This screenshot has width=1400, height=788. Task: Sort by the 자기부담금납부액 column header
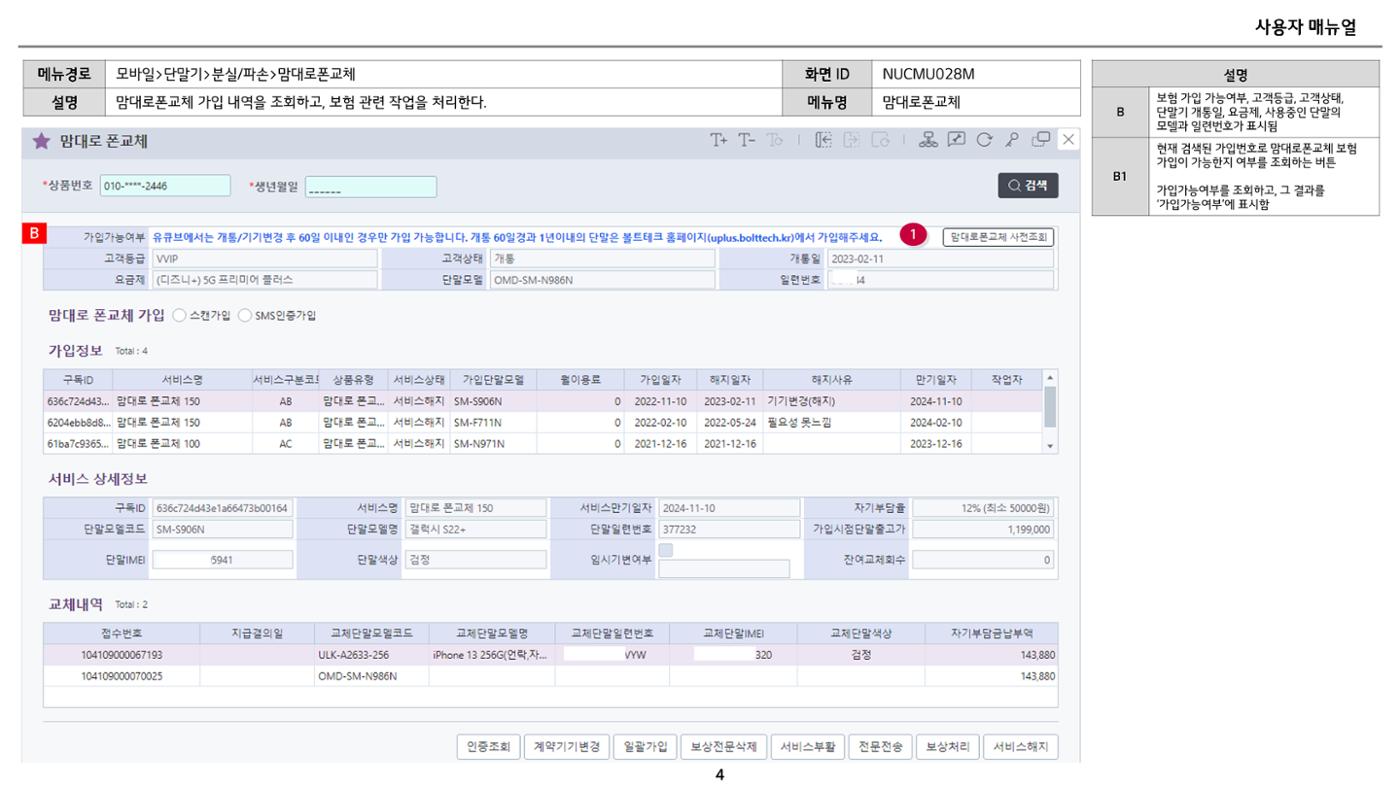992,634
